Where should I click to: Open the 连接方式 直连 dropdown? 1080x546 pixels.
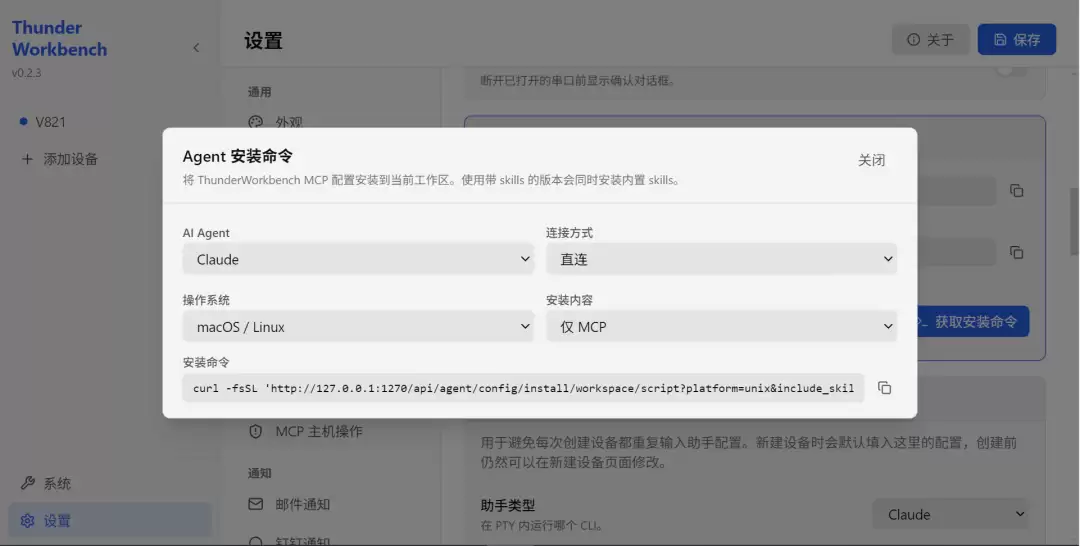click(x=722, y=259)
